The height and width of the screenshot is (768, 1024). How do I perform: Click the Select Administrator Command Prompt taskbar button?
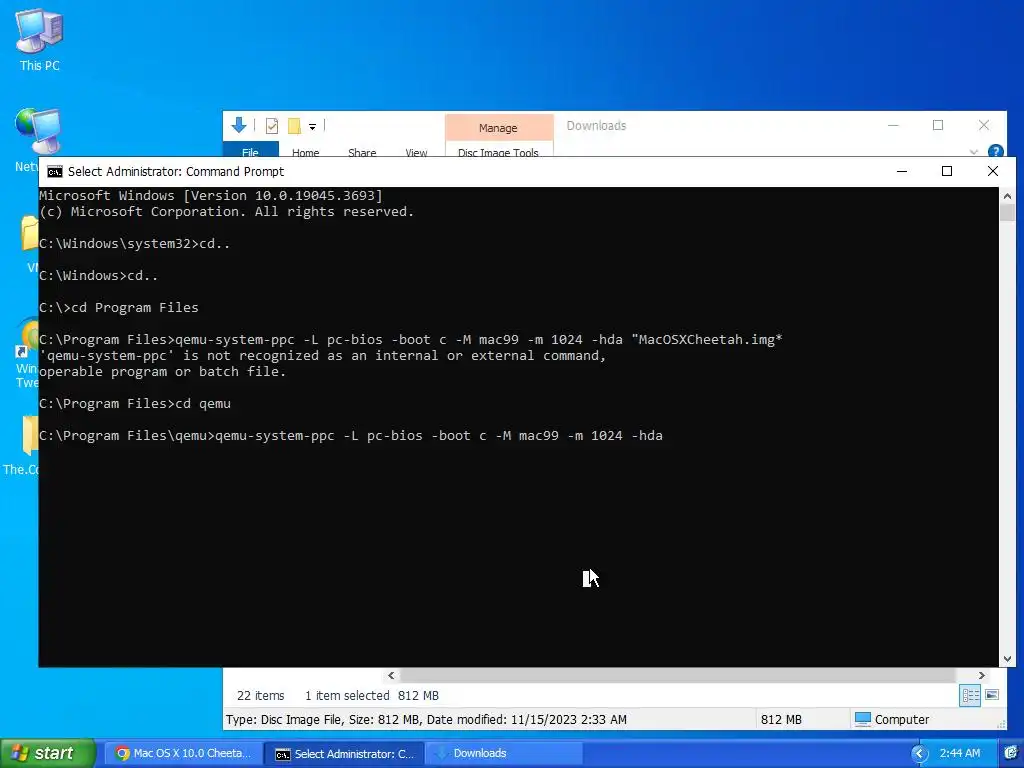point(345,754)
